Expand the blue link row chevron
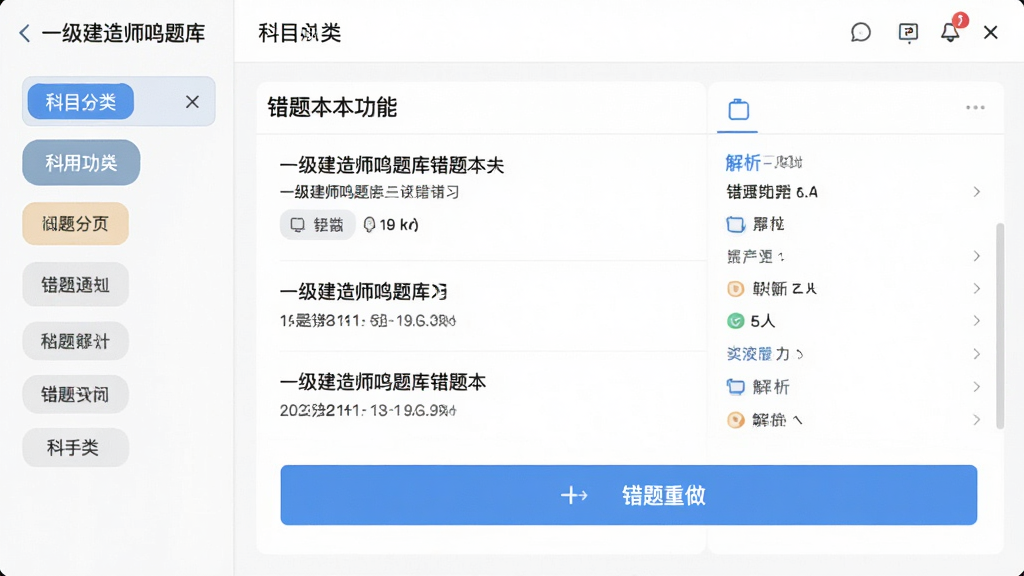 [977, 354]
